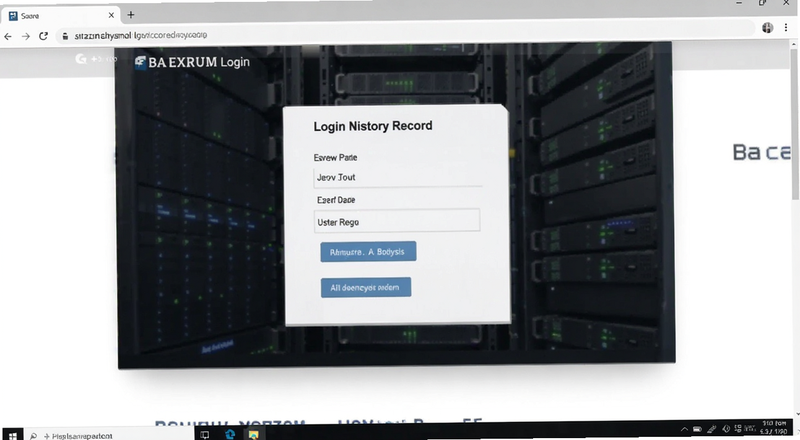Click the Esvew Pade label

click(x=335, y=157)
